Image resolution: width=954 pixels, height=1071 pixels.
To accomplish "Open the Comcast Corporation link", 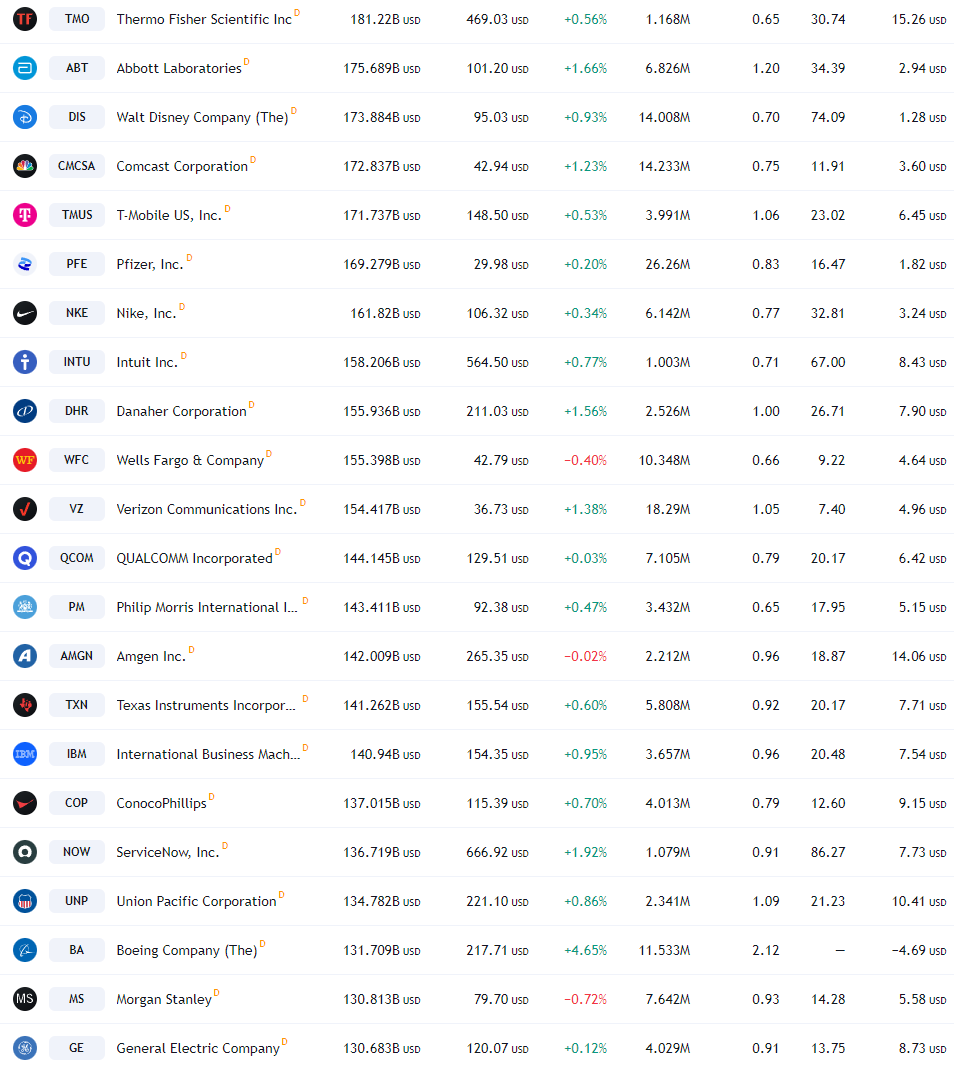I will [x=182, y=167].
